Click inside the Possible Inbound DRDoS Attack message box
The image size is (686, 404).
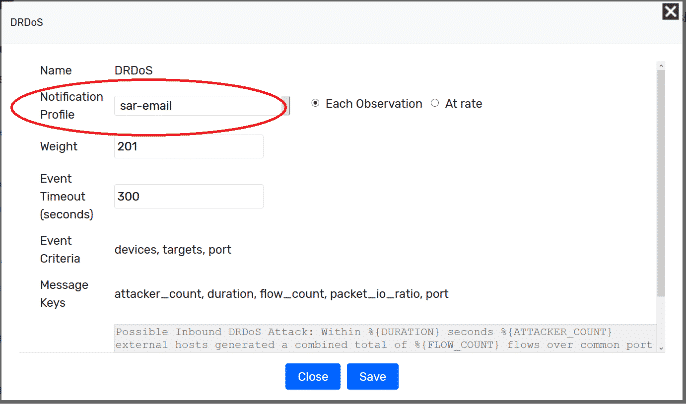point(385,338)
